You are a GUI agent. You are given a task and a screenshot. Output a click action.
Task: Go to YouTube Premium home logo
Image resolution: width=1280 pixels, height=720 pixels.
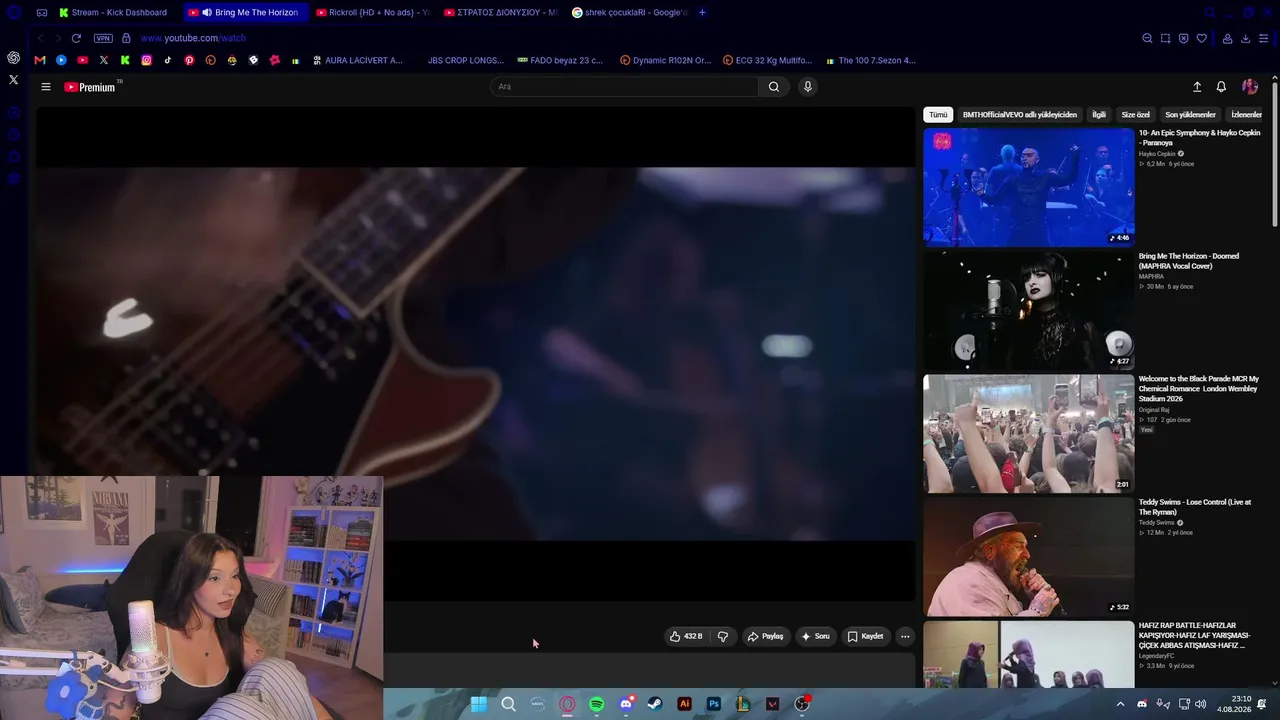coord(90,87)
